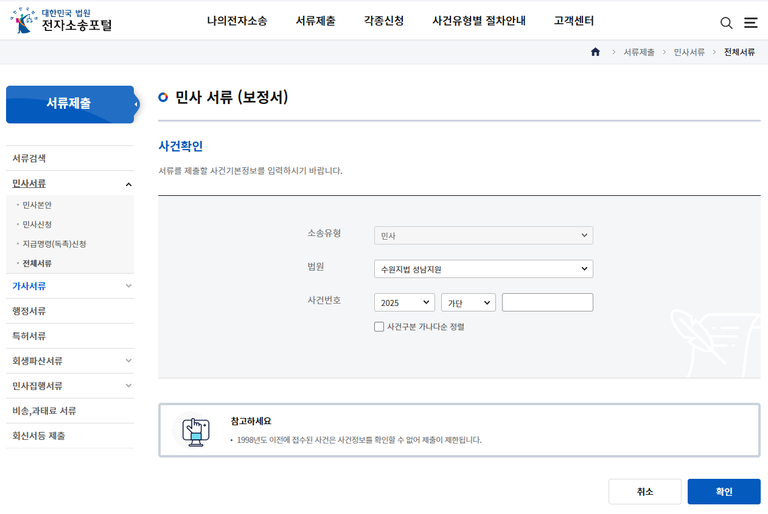The height and width of the screenshot is (514, 768).
Task: Collapse the 민사서류 sidebar section
Action: (x=128, y=184)
